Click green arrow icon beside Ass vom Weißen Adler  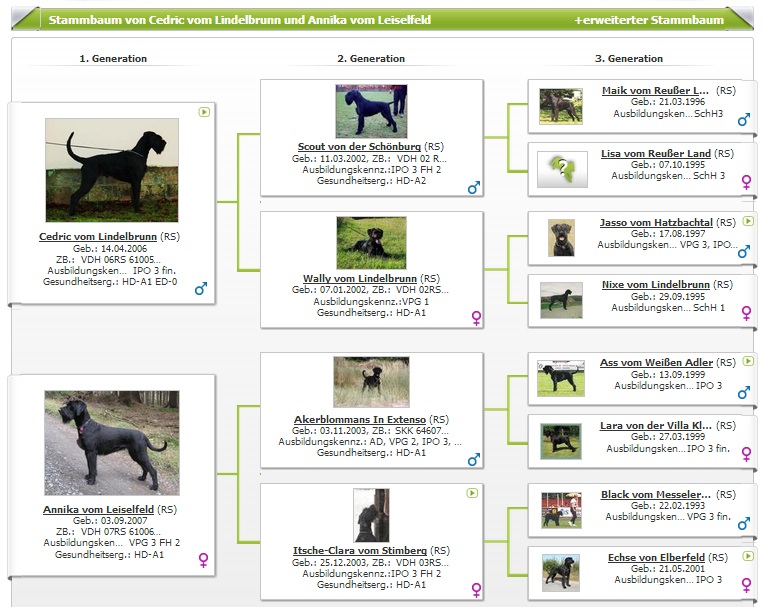click(x=747, y=361)
